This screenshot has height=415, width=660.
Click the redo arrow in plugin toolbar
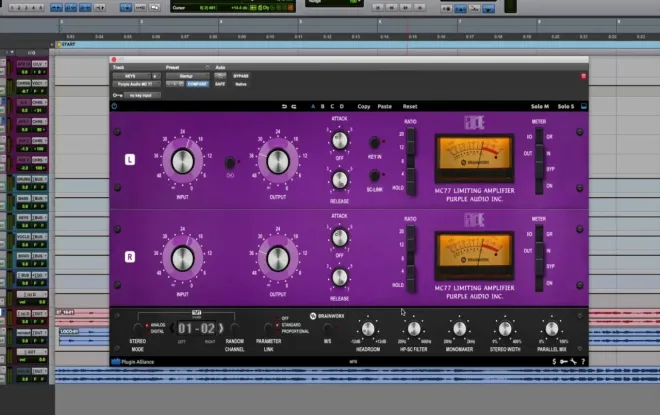tap(294, 106)
